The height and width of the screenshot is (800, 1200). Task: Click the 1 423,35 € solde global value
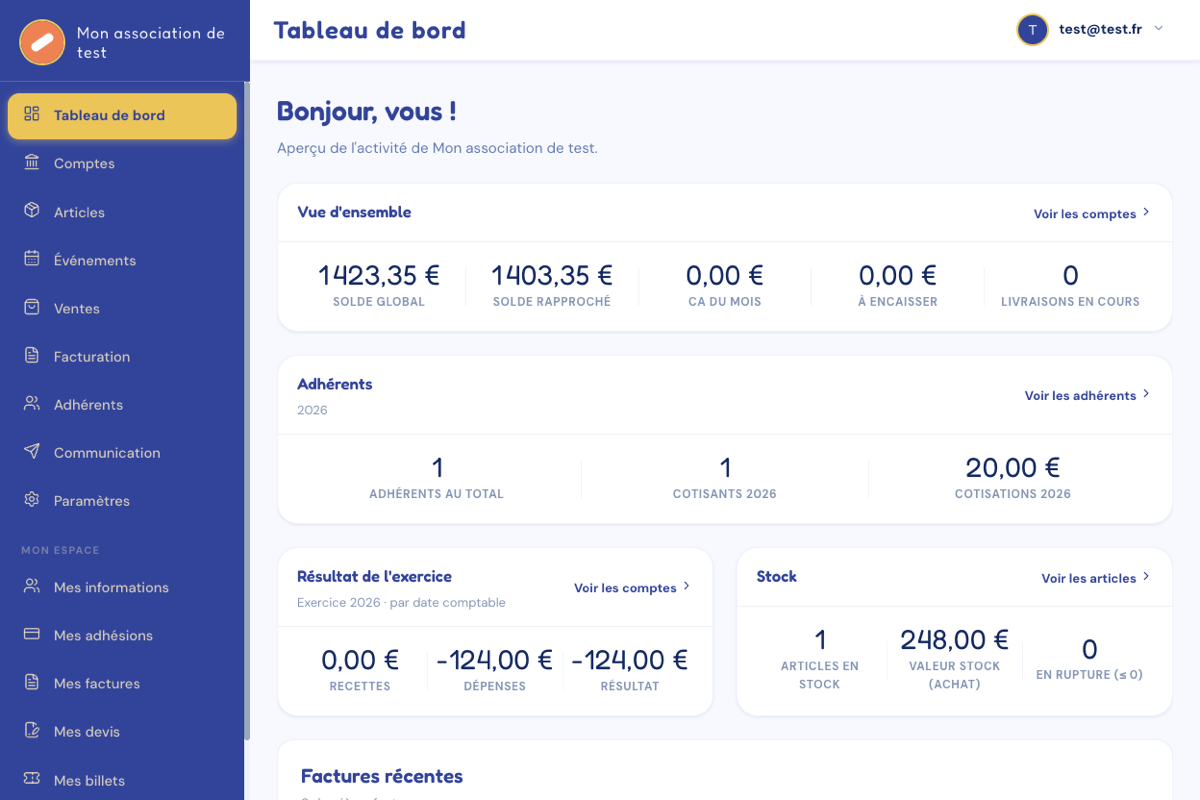coord(379,275)
